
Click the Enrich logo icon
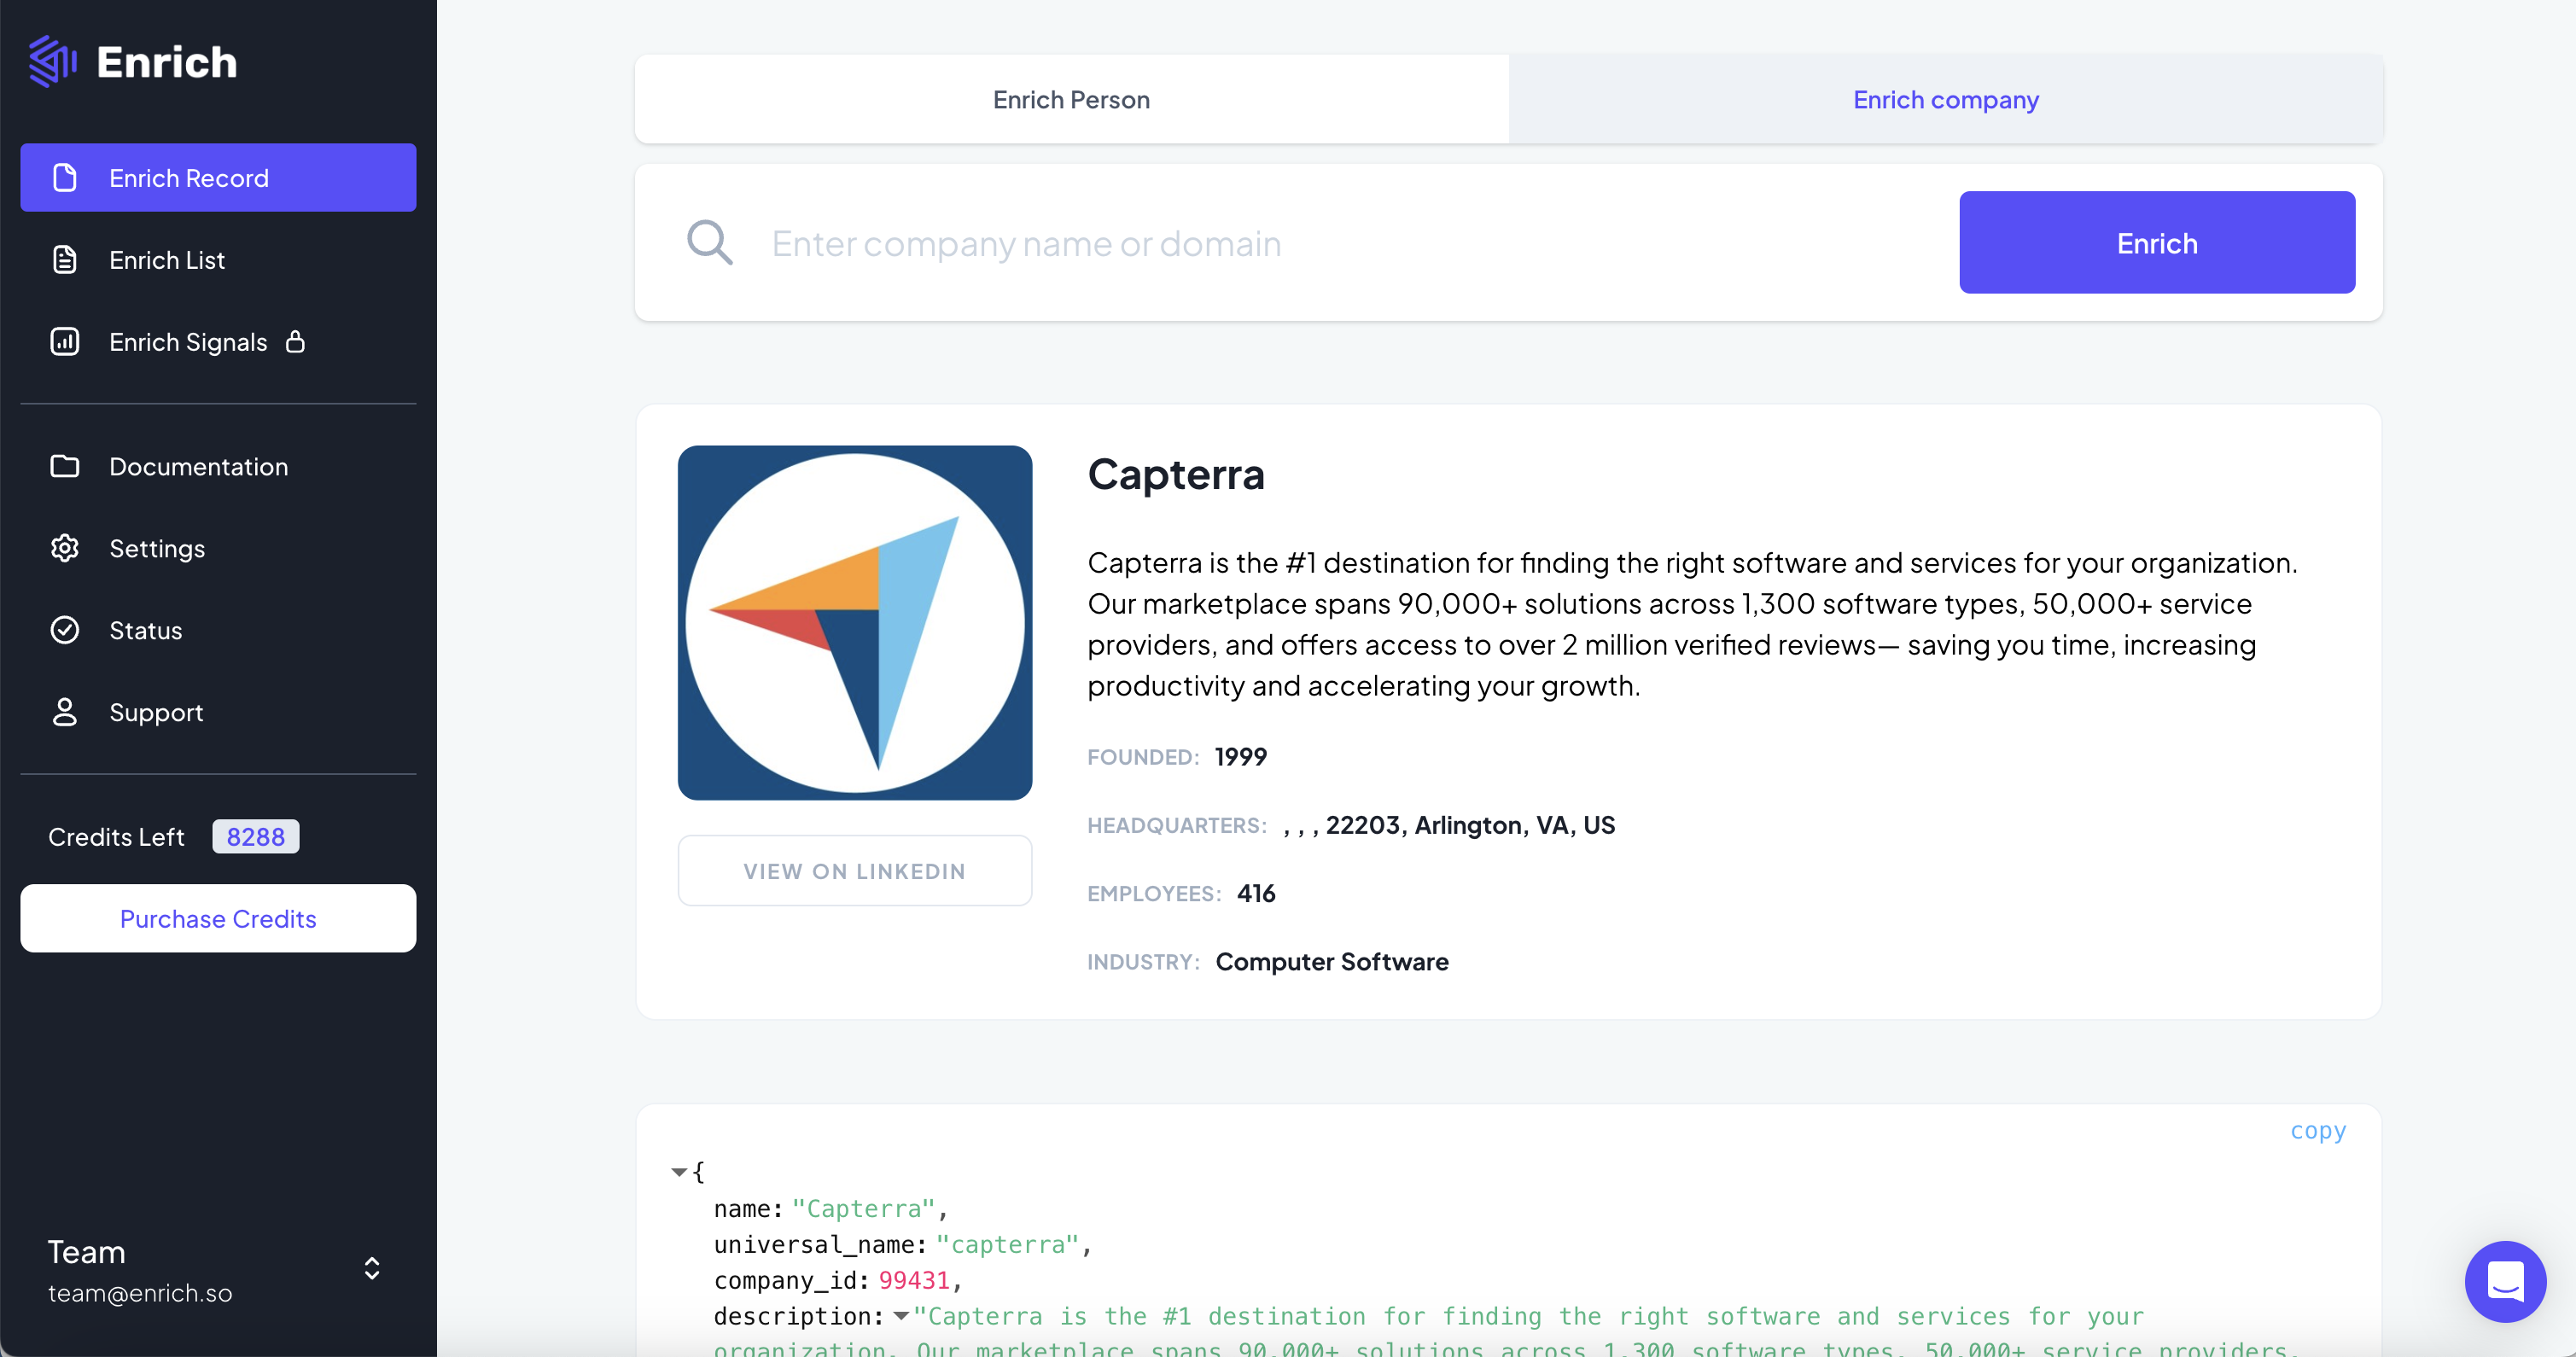(53, 62)
